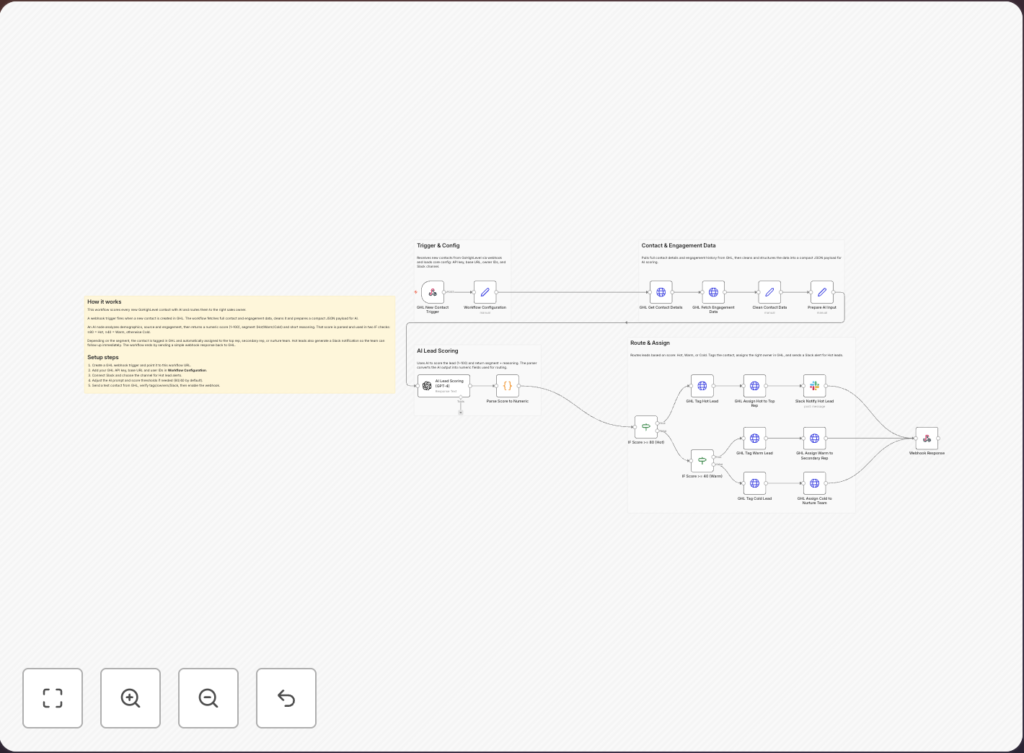Click the GHL Assign Warm to Secondary Rep node
This screenshot has height=753, width=1024.
coord(814,438)
